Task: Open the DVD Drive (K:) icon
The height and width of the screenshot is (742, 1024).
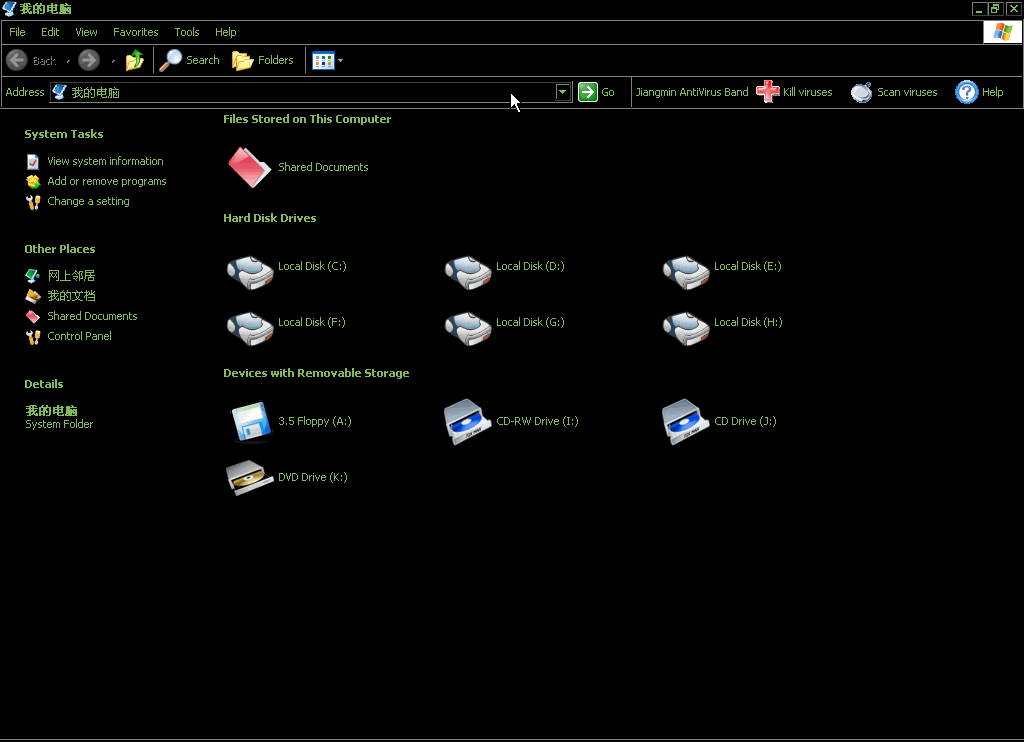Action: click(250, 478)
